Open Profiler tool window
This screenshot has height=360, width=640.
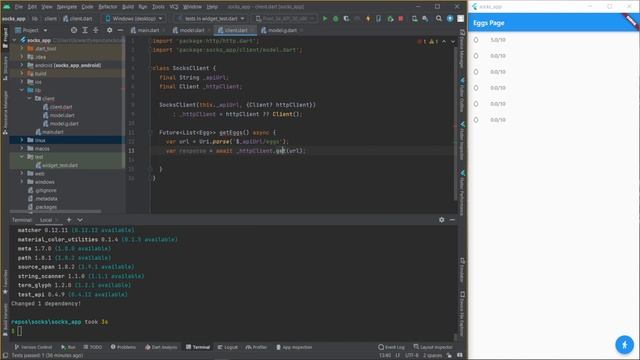(256, 347)
